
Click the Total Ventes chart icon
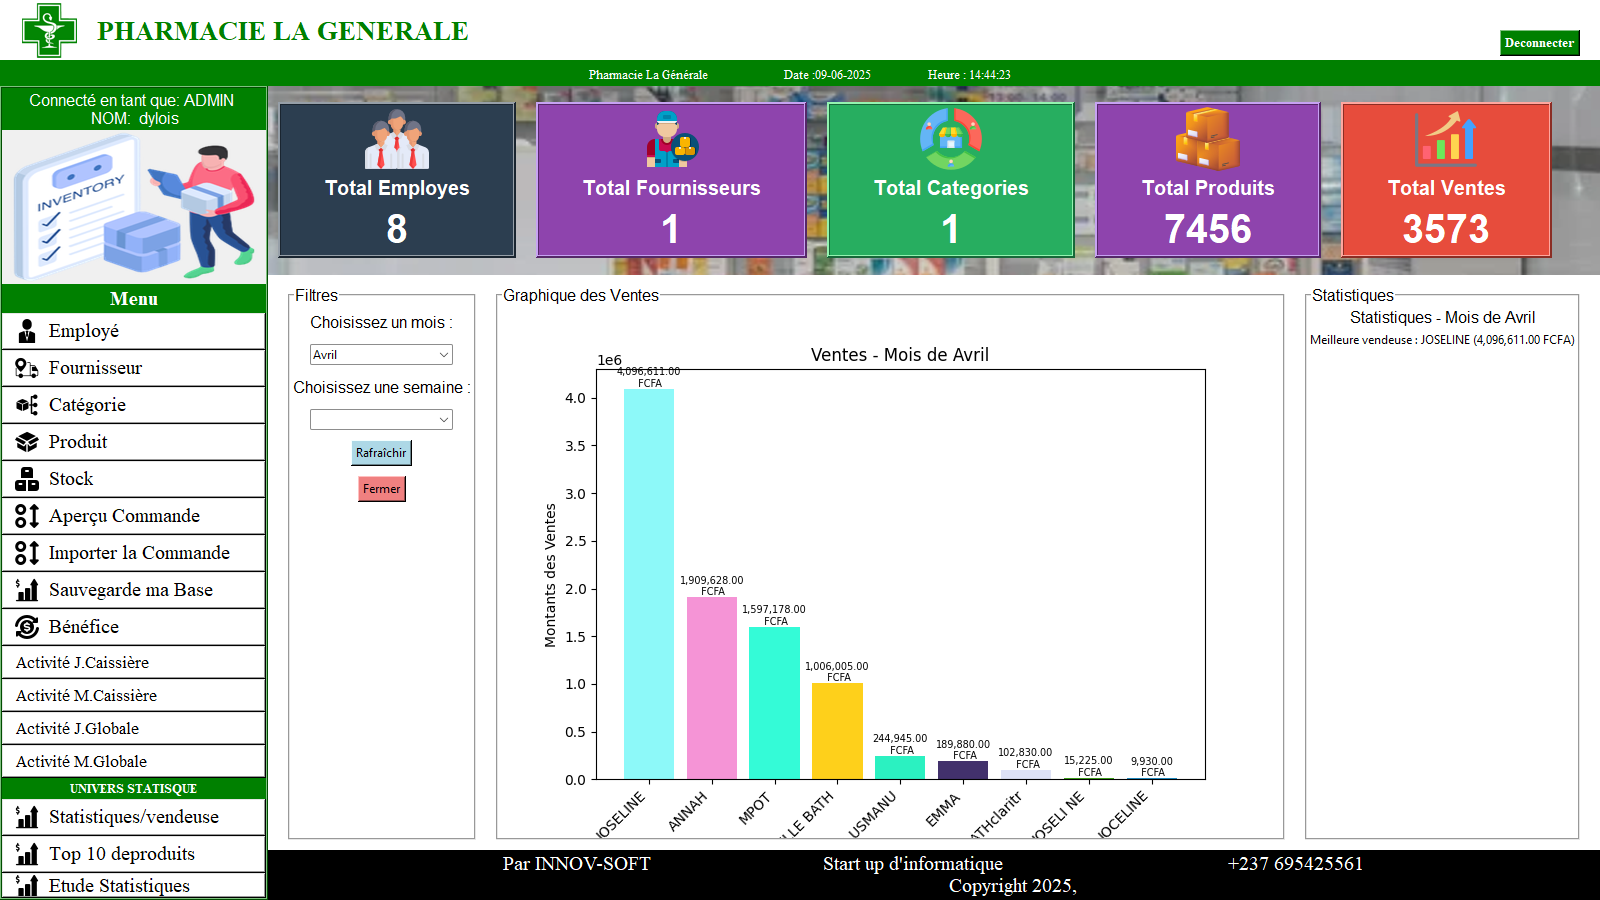1445,139
